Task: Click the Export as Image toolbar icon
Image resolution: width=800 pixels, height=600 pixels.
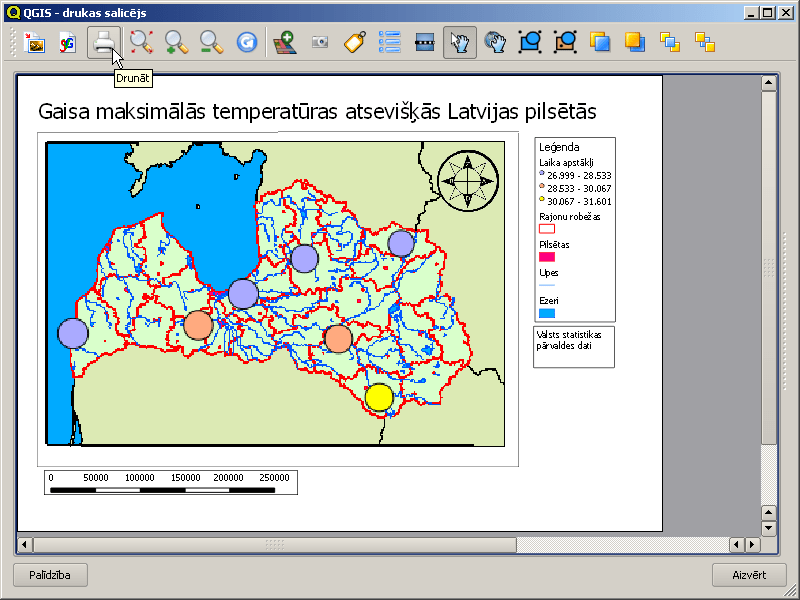Action: (35, 43)
